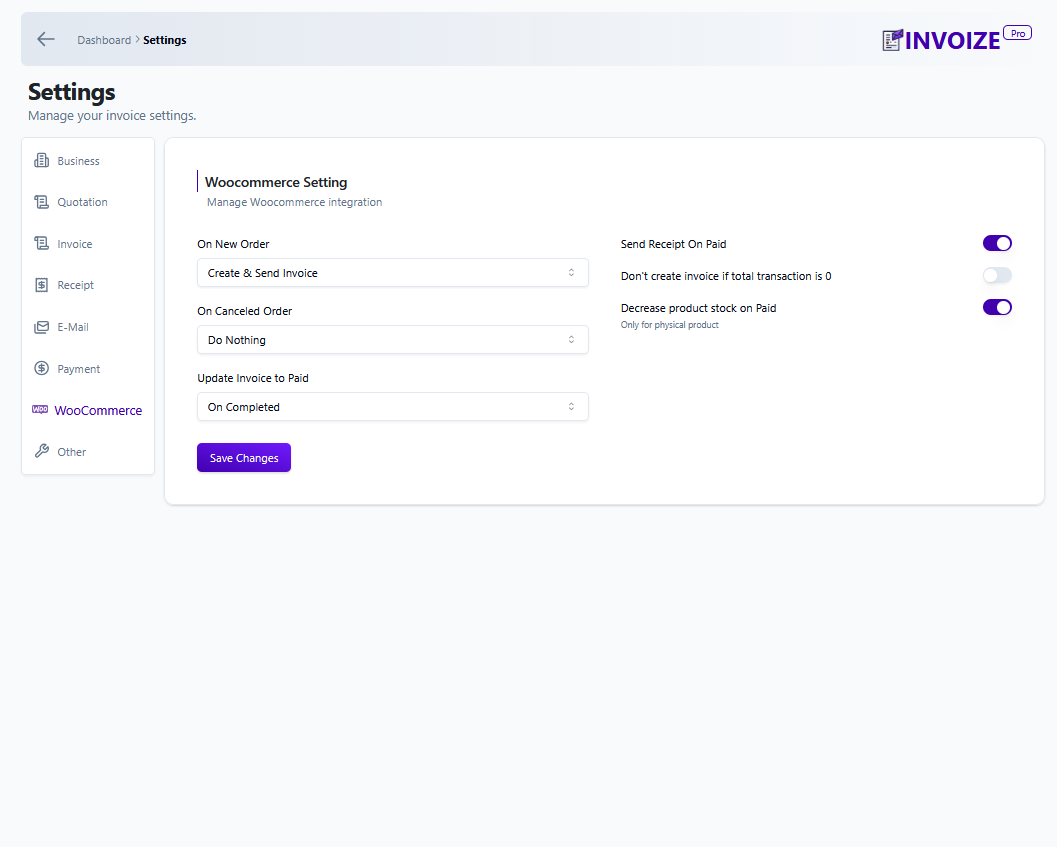Click the purple slider knob on Send Receipt toggle
Screen dimensions: 1057x847
[x=1002, y=243]
